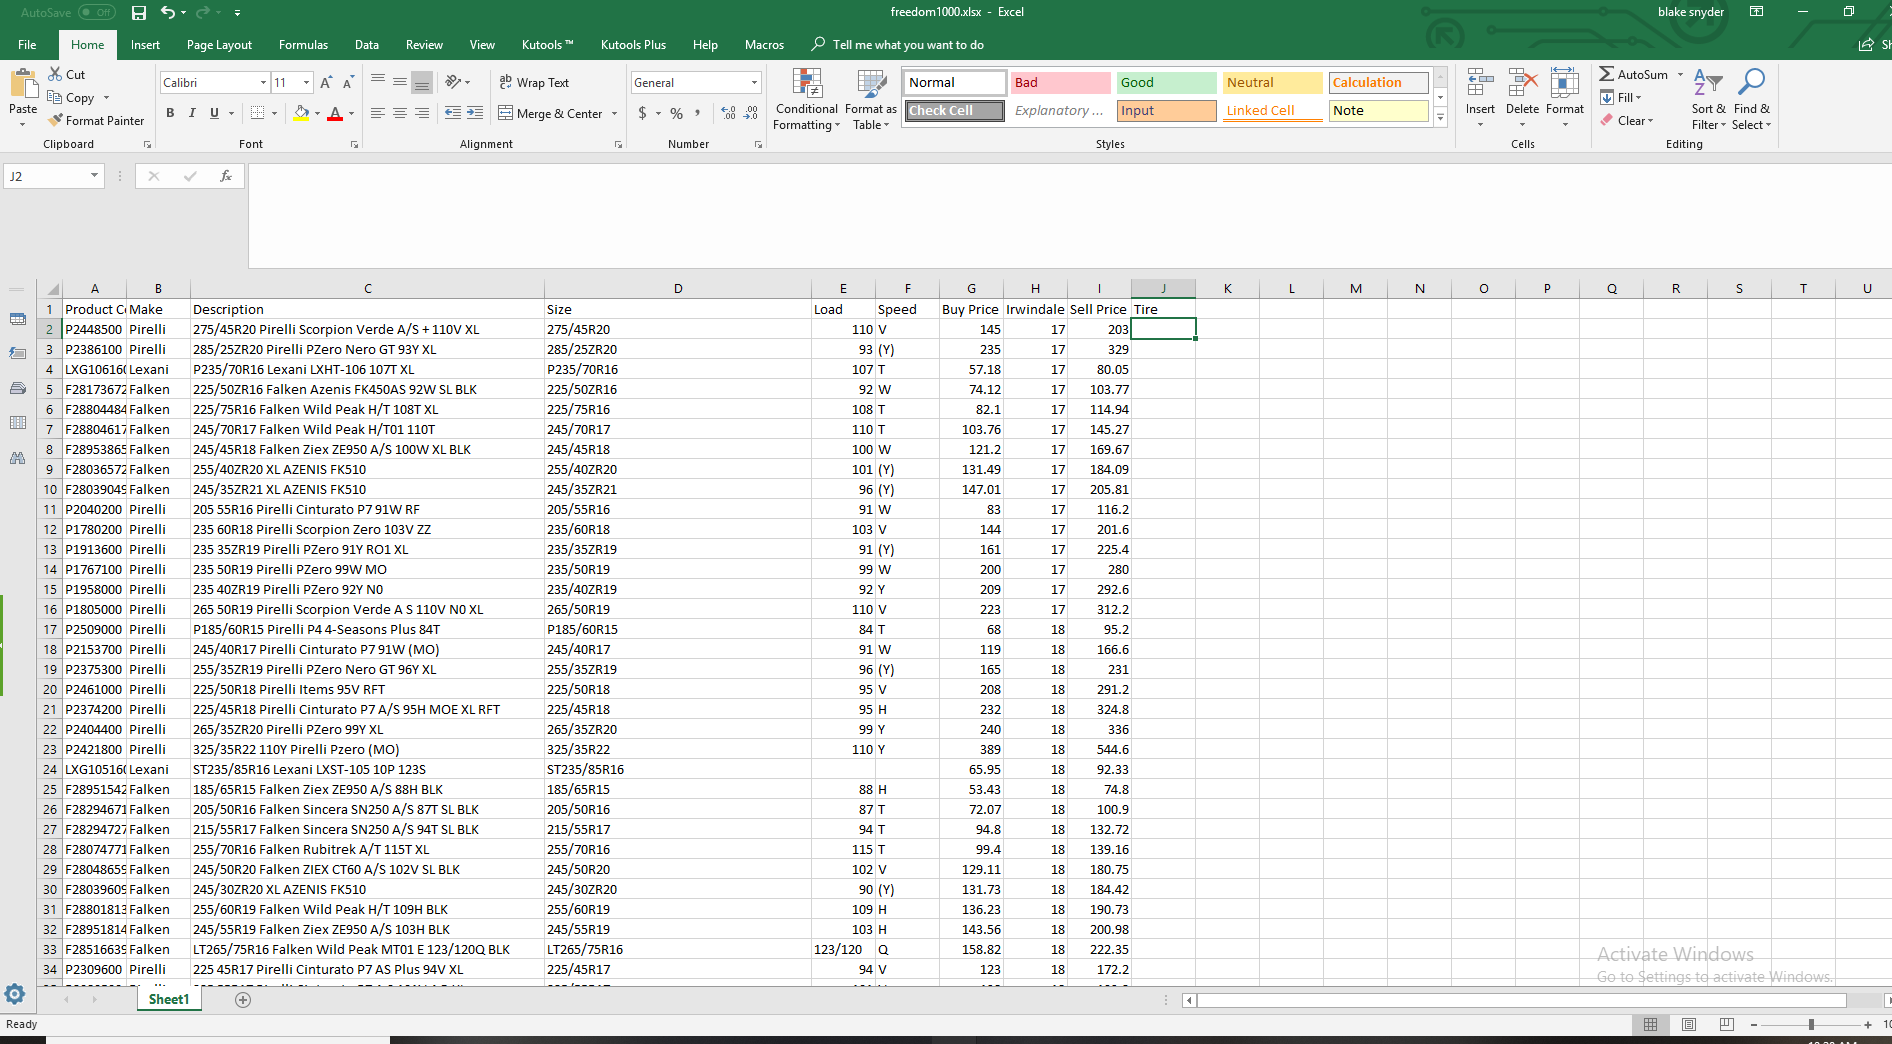Open the File tab
Screen dimensions: 1892x1044
(27, 45)
